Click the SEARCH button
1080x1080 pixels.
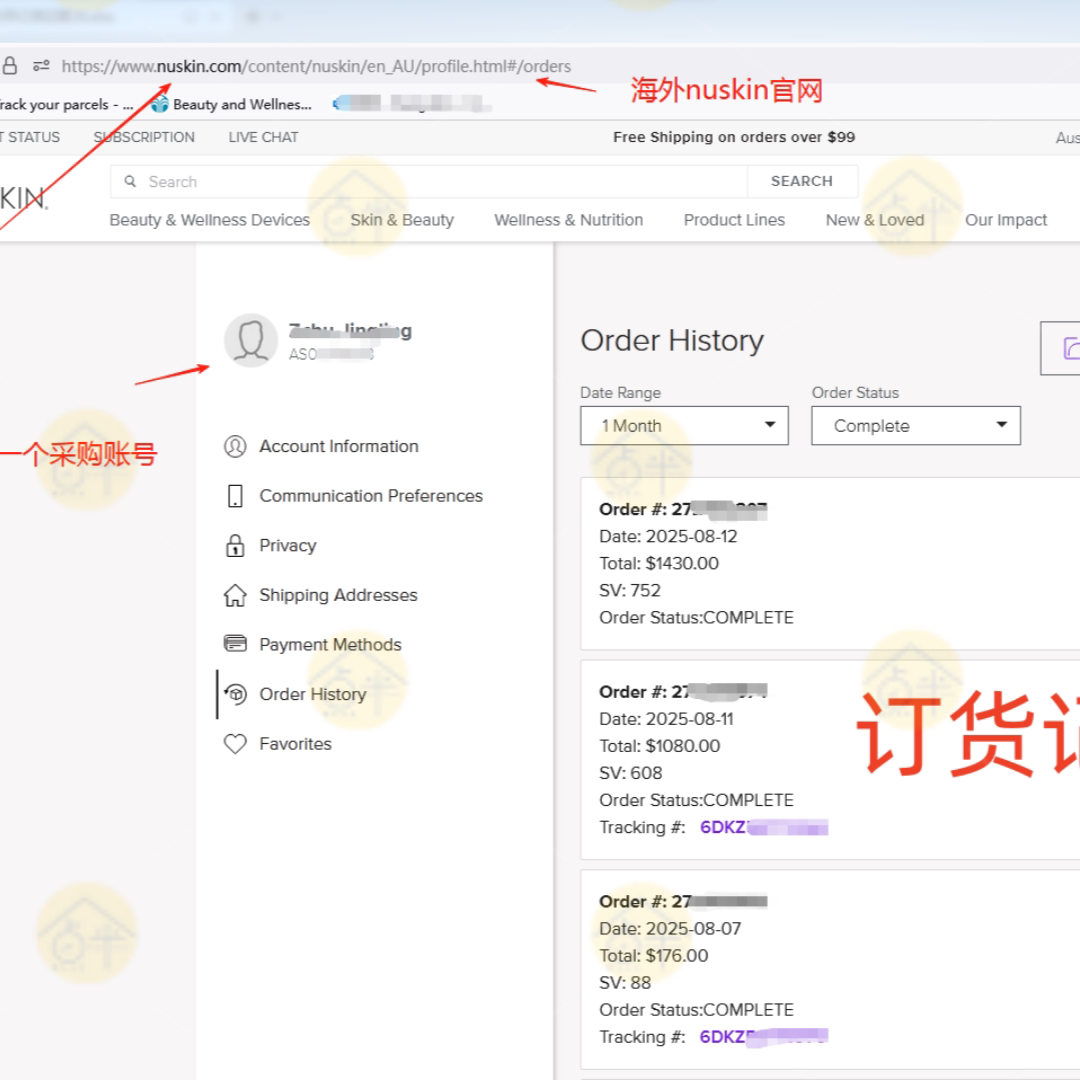802,181
